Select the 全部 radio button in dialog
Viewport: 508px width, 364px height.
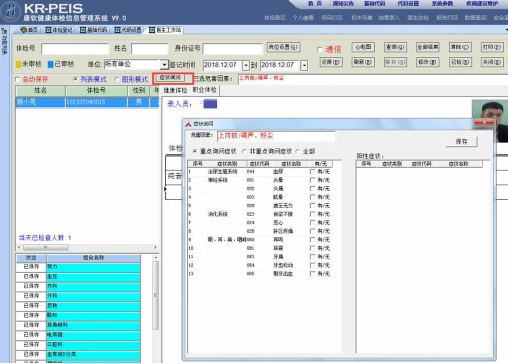(x=298, y=151)
